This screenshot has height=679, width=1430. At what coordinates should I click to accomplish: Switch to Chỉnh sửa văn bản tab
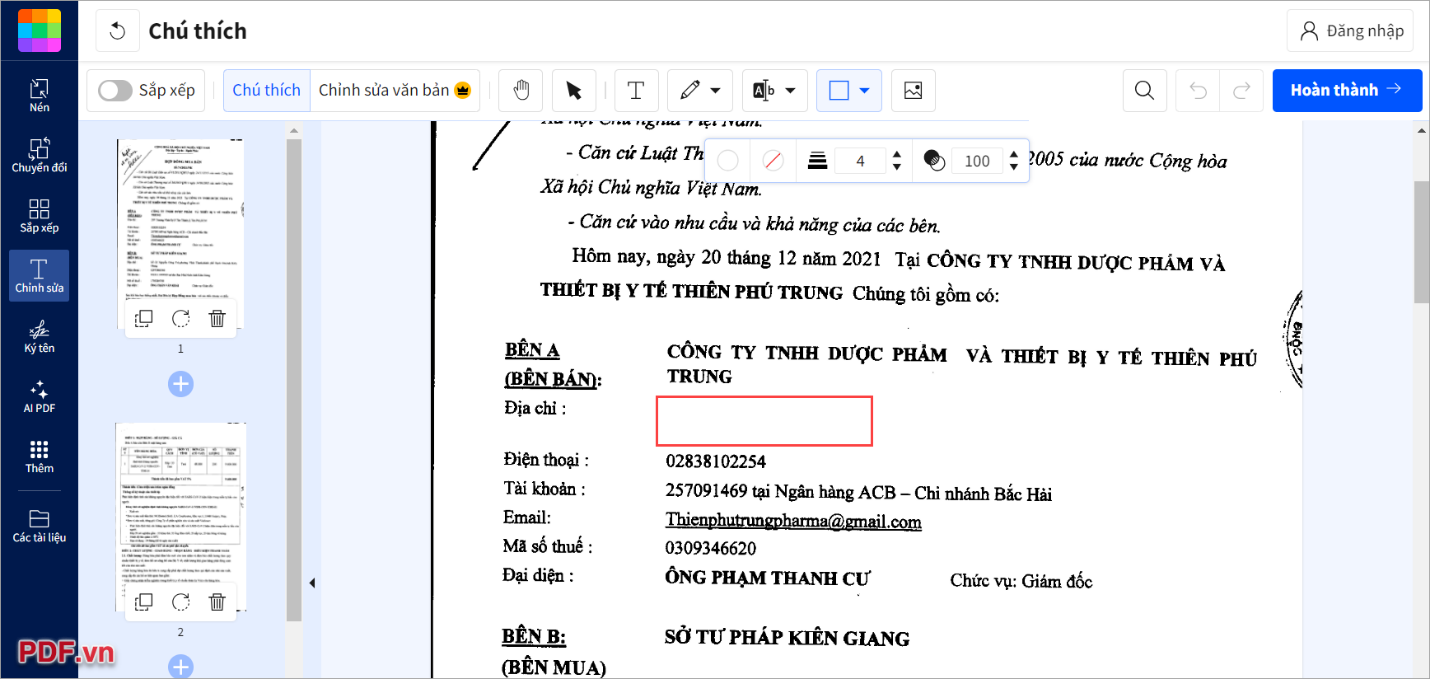click(395, 90)
